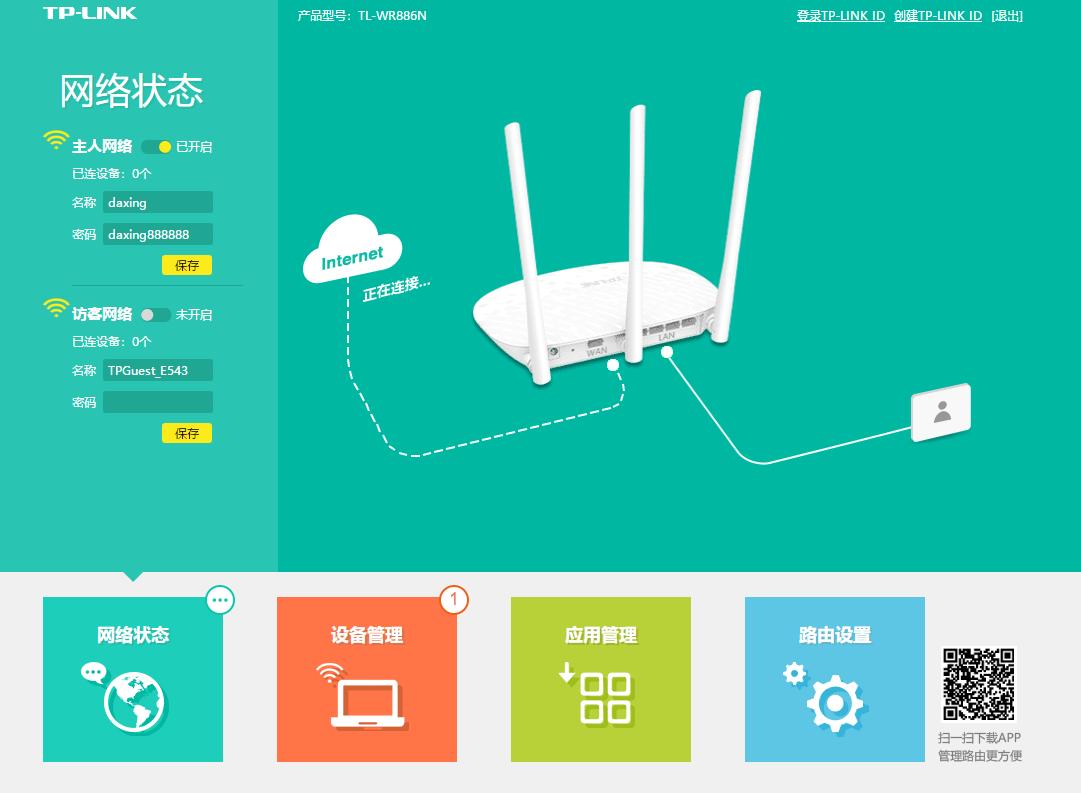Click the TP-LINK logo
This screenshot has height=793, width=1081.
tap(88, 13)
